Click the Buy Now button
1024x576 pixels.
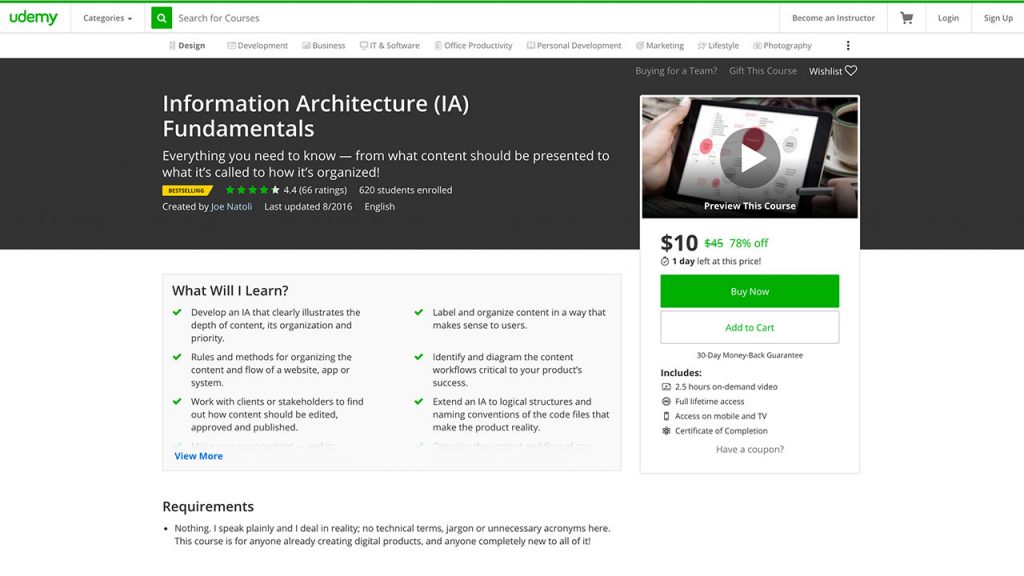point(748,291)
